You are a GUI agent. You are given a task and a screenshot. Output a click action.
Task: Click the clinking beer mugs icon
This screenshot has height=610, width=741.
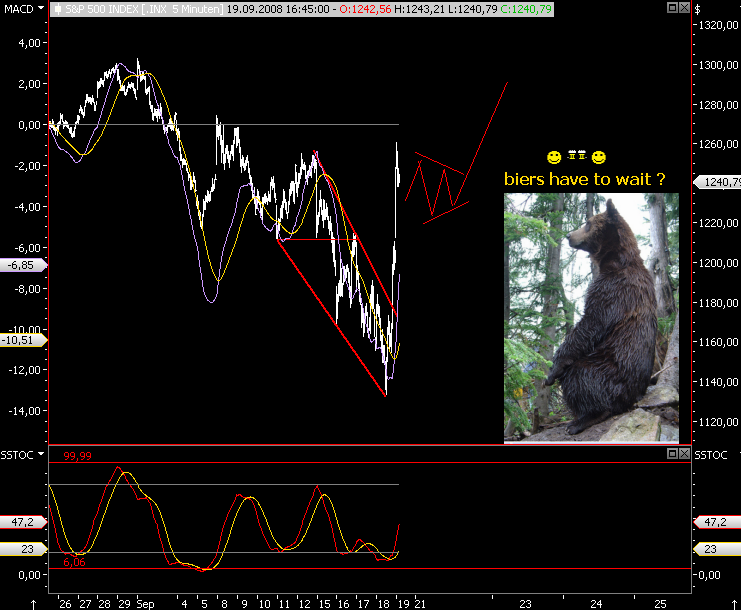coord(577,155)
